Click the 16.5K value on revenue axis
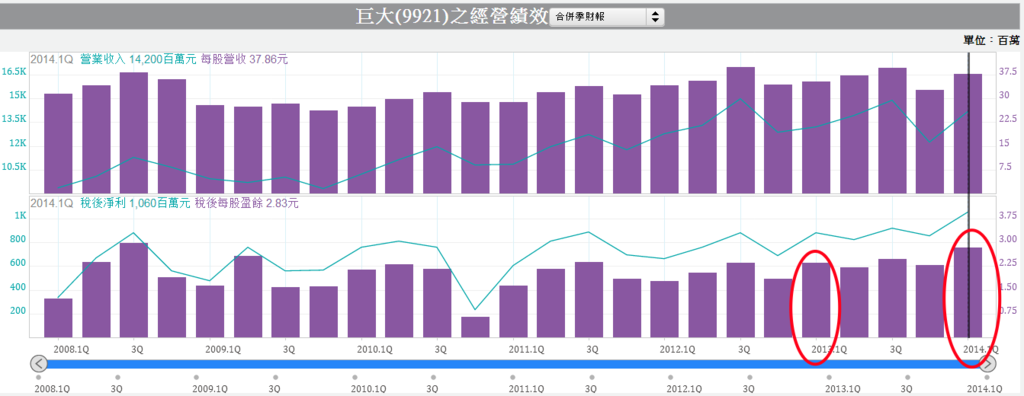 [x=14, y=72]
